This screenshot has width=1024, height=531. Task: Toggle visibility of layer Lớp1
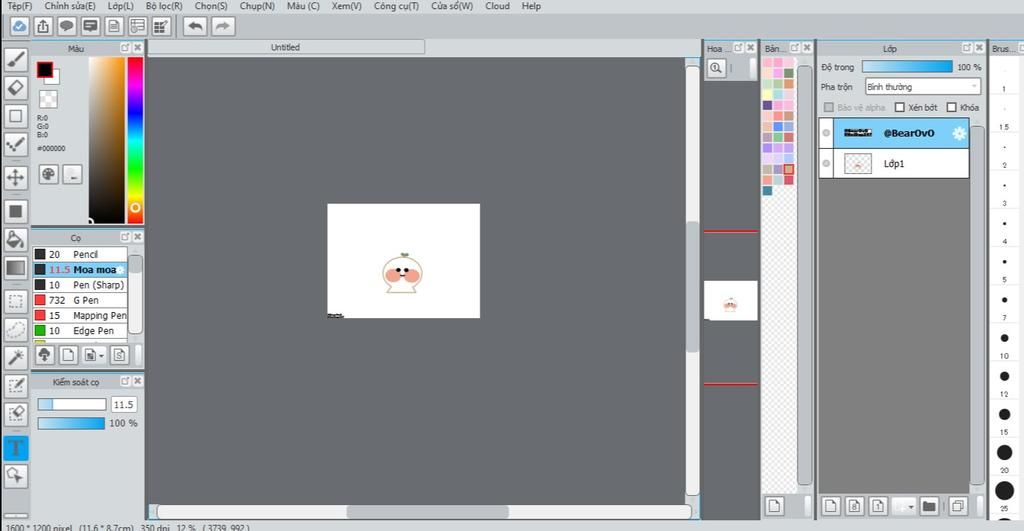point(826,163)
